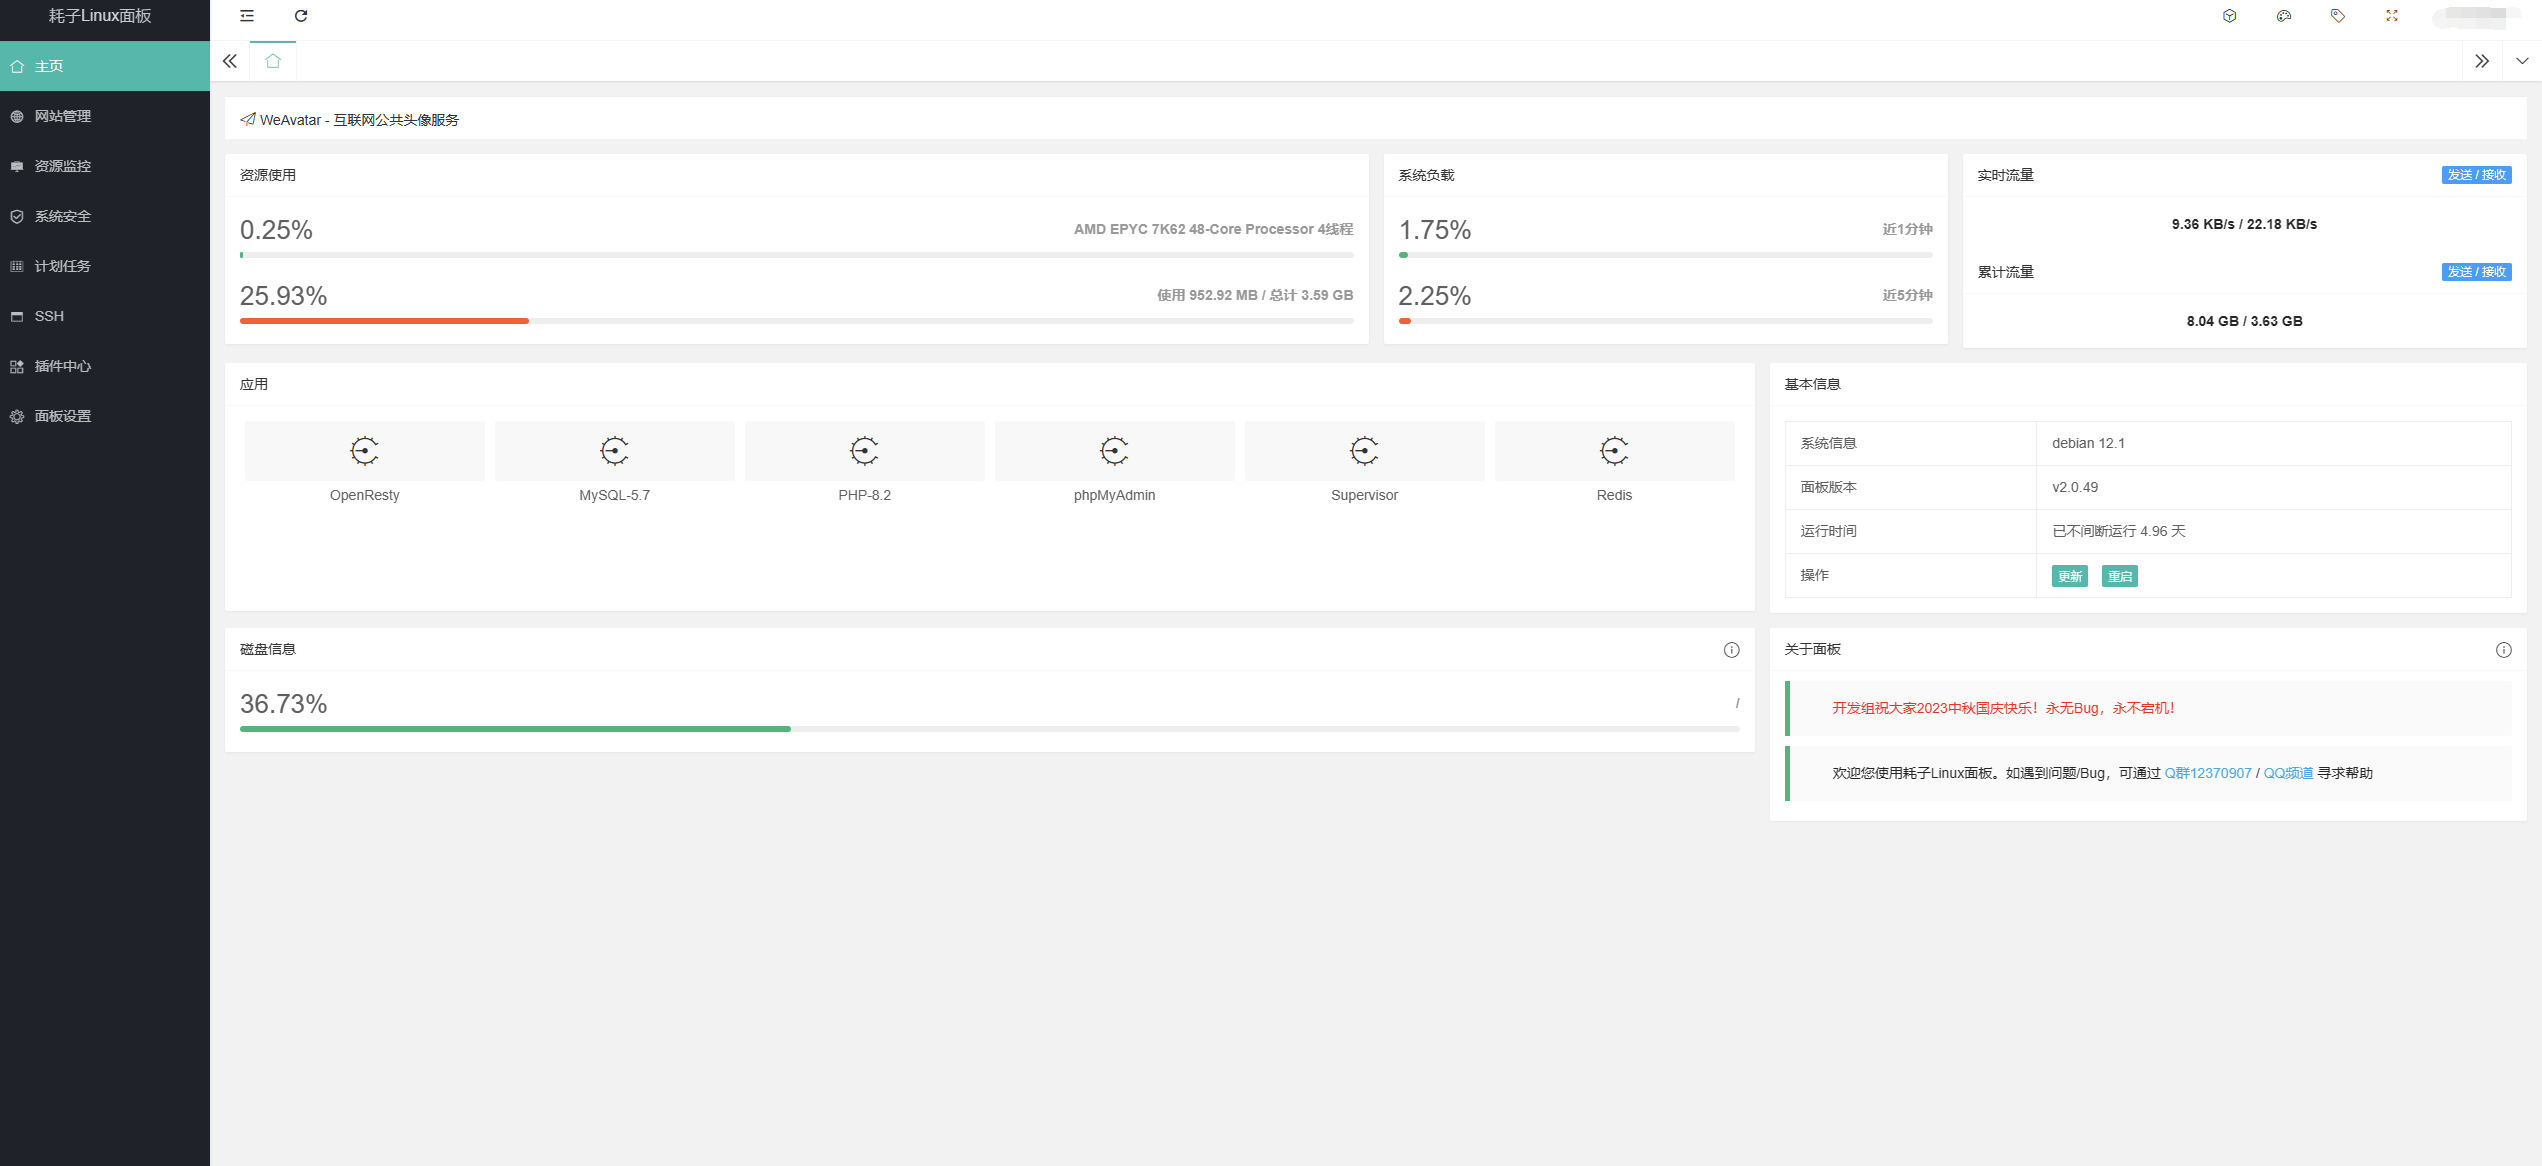Click the refresh icon in top bar
Screen dimensions: 2542x1166
coord(301,16)
